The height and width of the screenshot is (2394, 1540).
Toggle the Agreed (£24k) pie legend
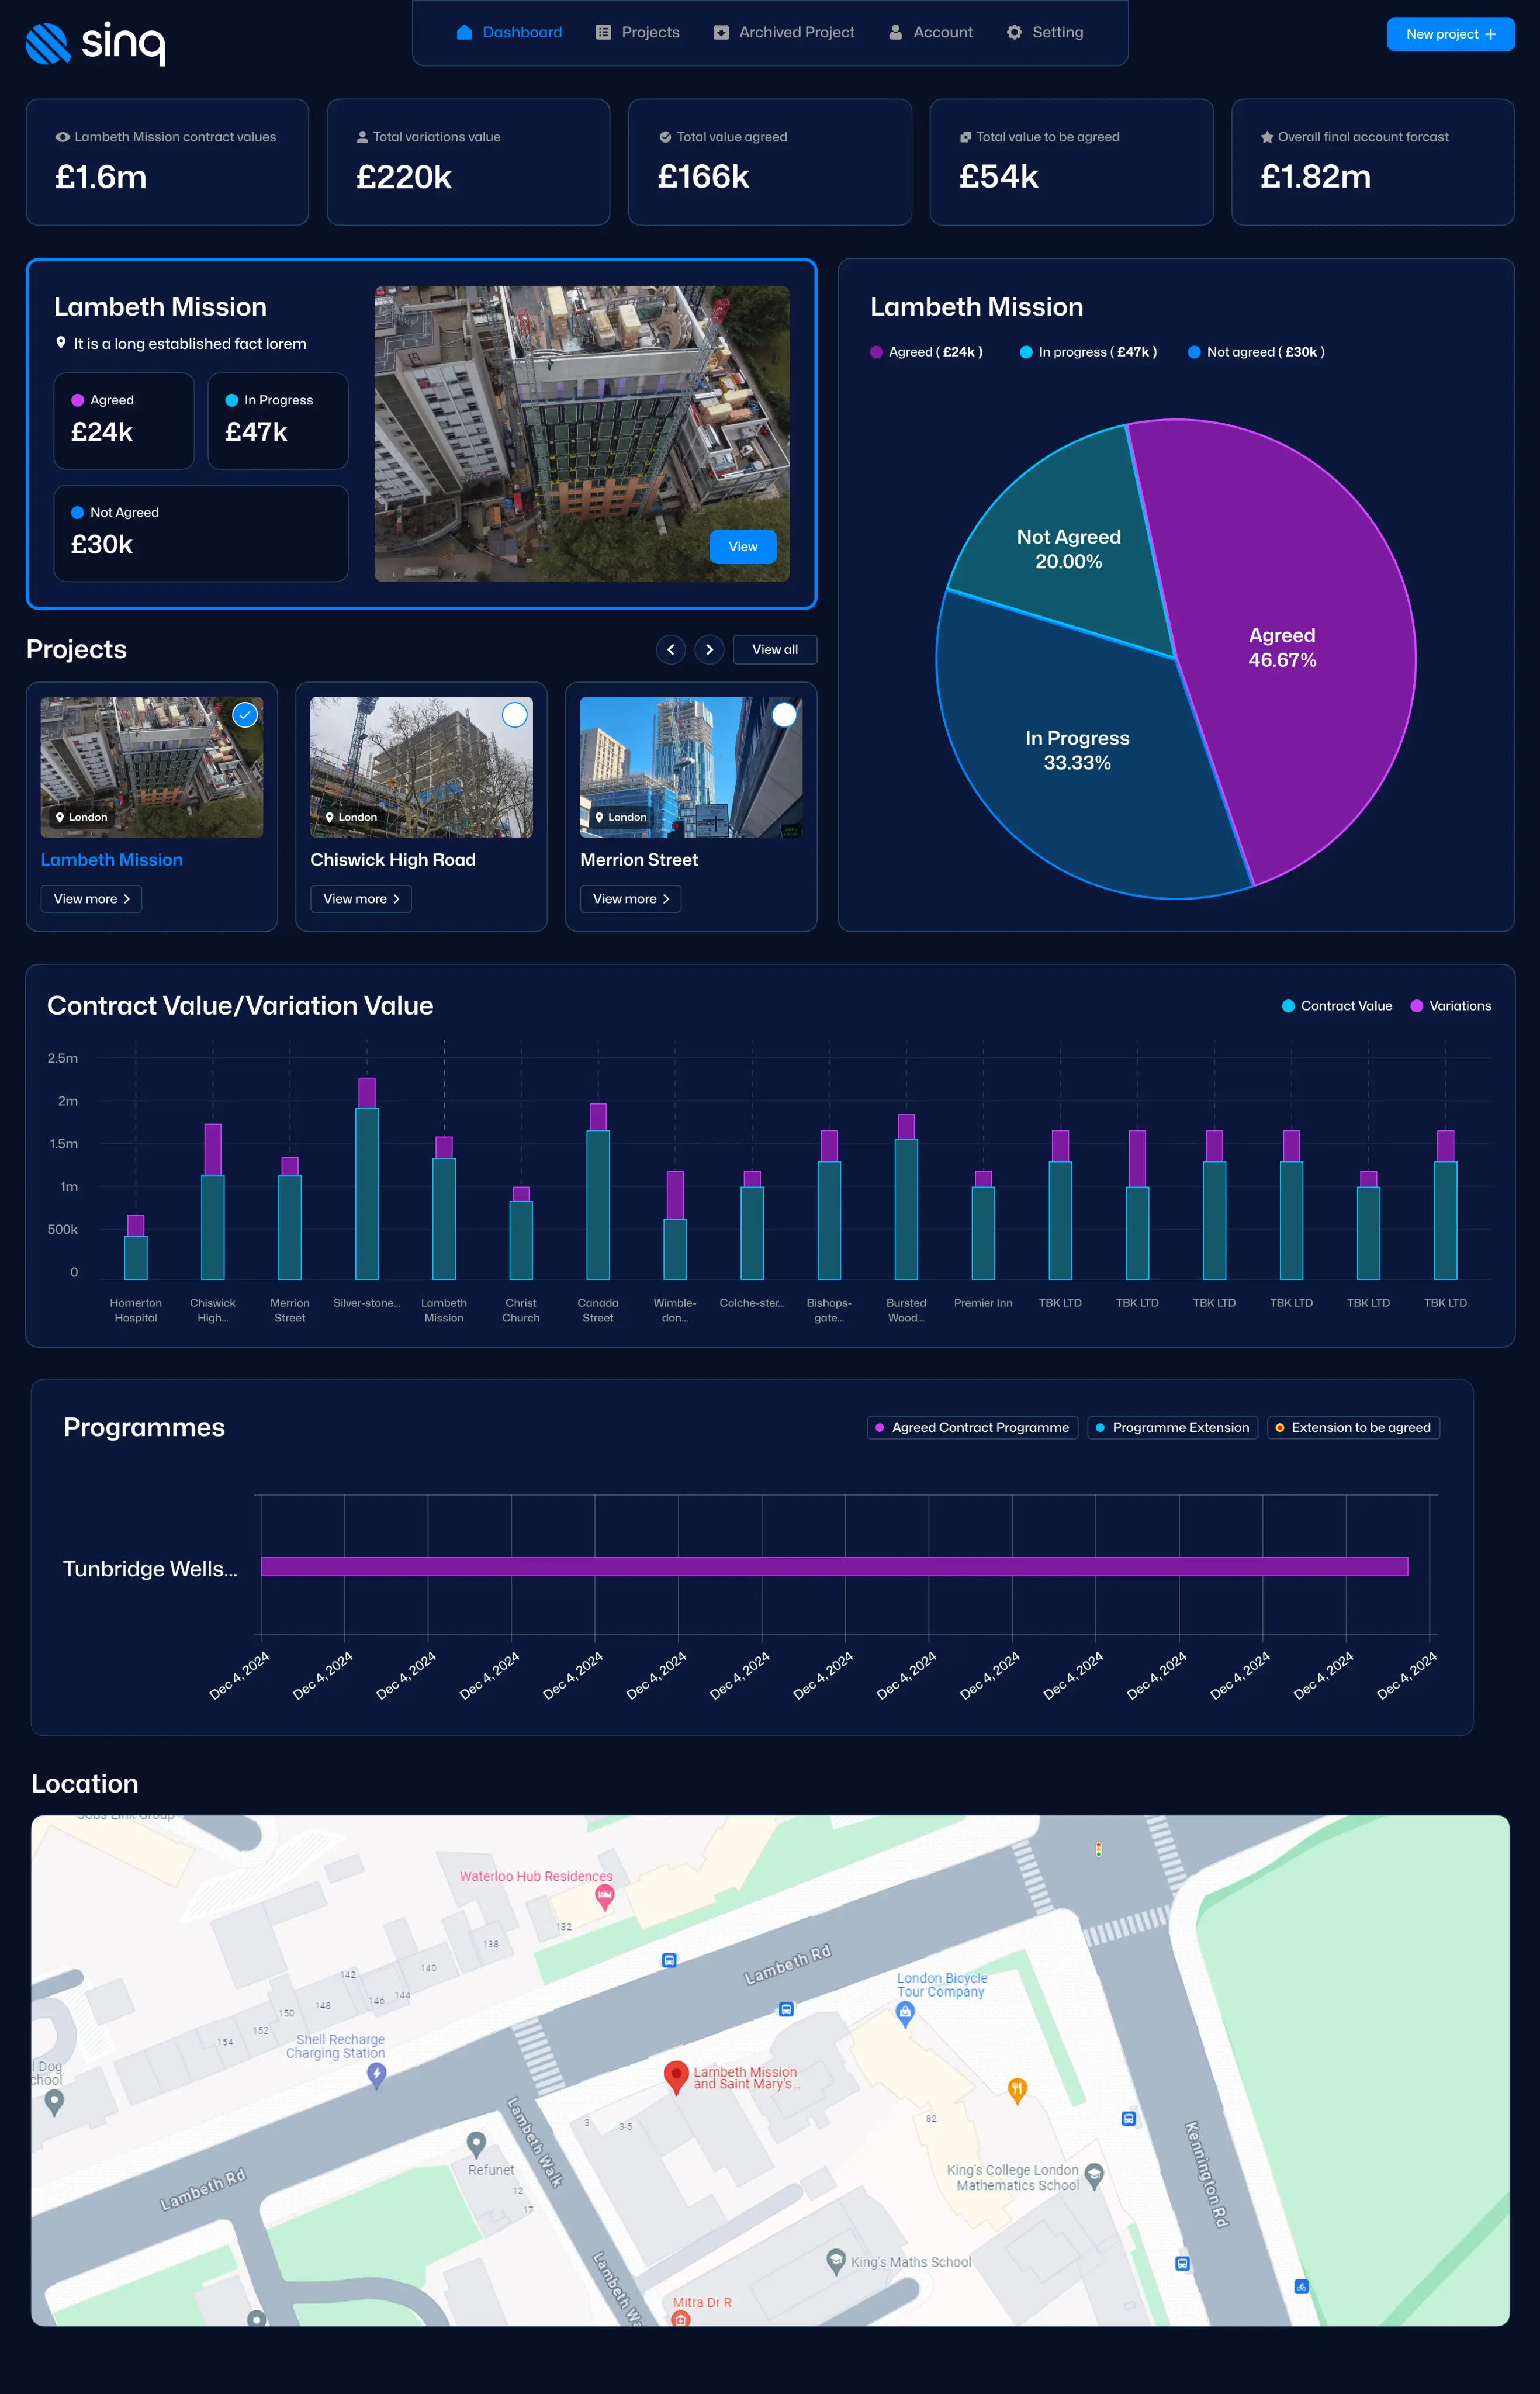point(926,352)
